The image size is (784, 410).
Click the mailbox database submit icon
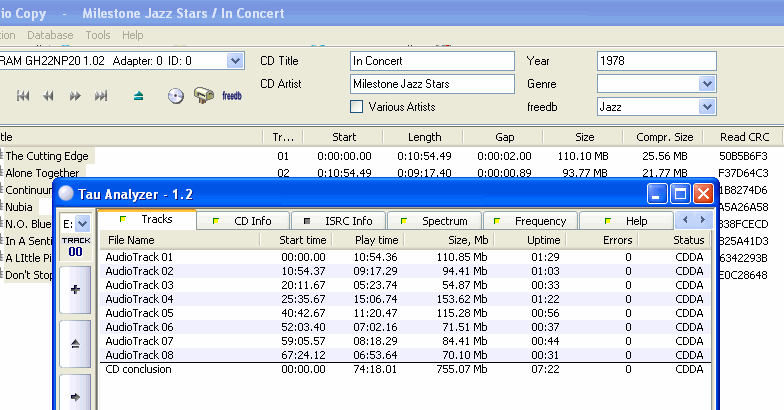(x=204, y=95)
